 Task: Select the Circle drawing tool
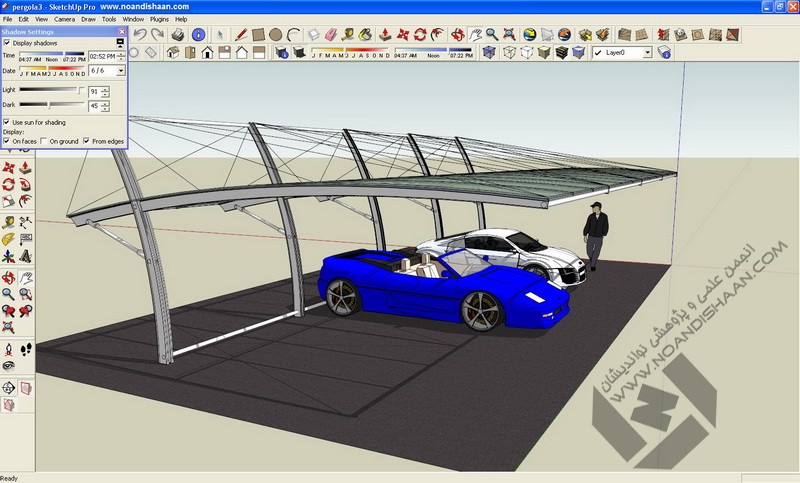pyautogui.click(x=275, y=34)
